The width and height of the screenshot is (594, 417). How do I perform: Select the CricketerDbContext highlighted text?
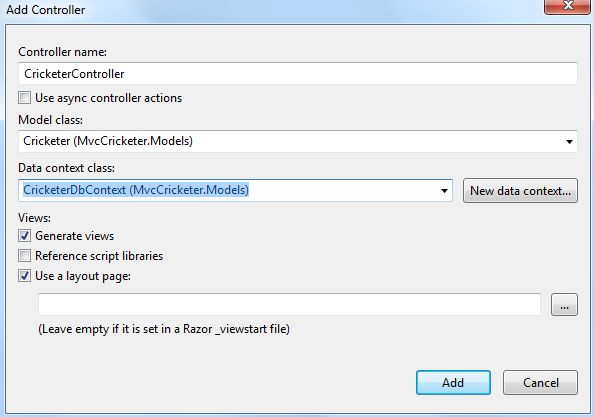(x=136, y=190)
